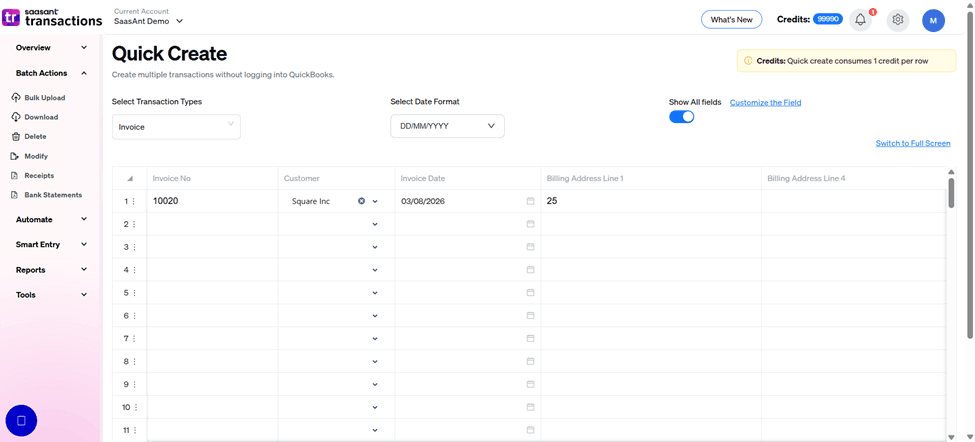Clear the Square Inc customer selection

pos(361,201)
